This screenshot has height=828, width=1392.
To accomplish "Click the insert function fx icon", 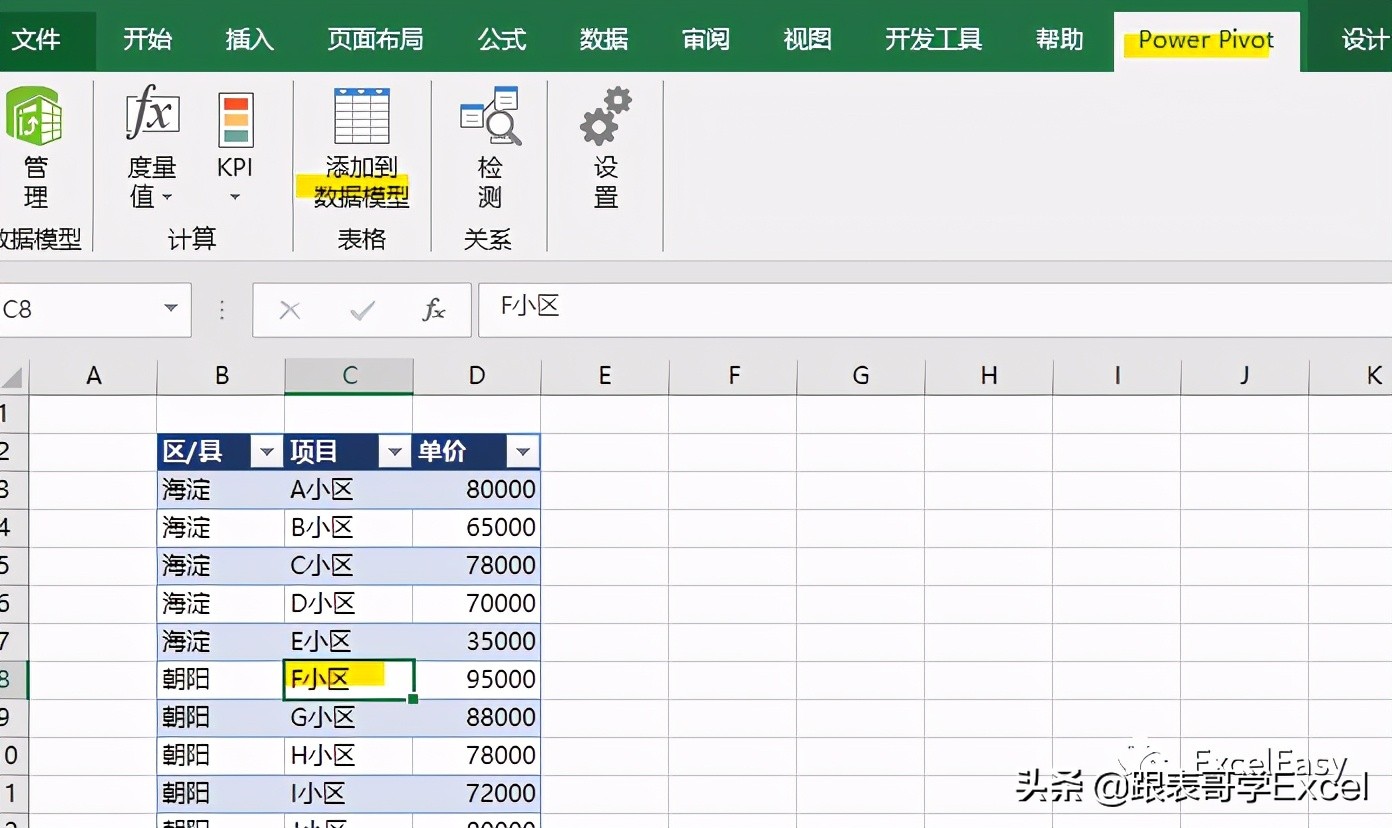I will point(433,310).
